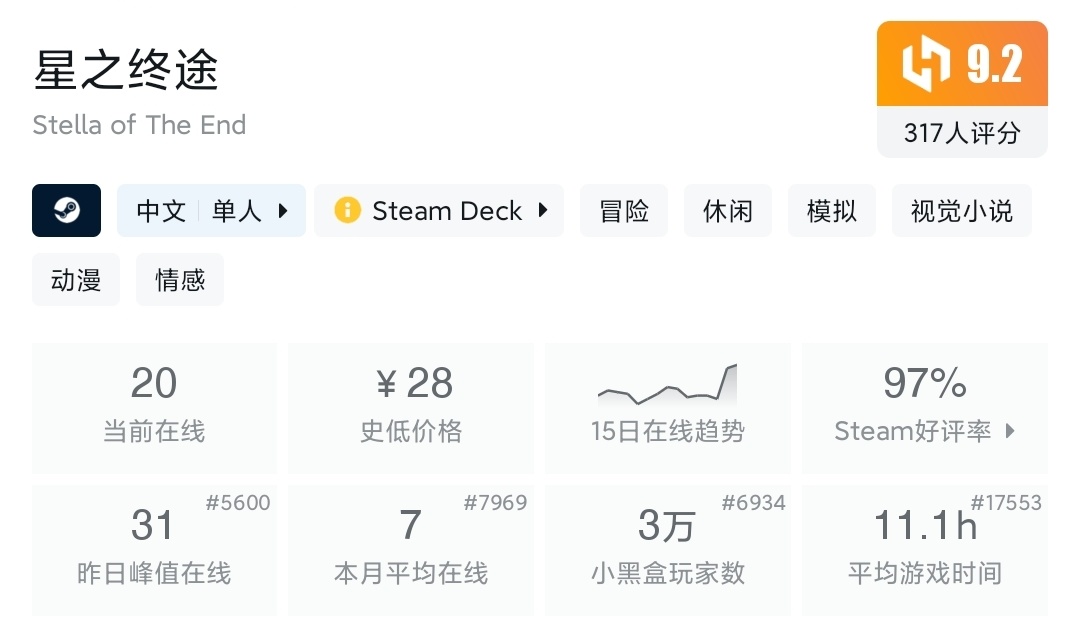Open the Steam好评率 details arrow
Viewport: 1080px width, 628px height.
tap(1010, 431)
